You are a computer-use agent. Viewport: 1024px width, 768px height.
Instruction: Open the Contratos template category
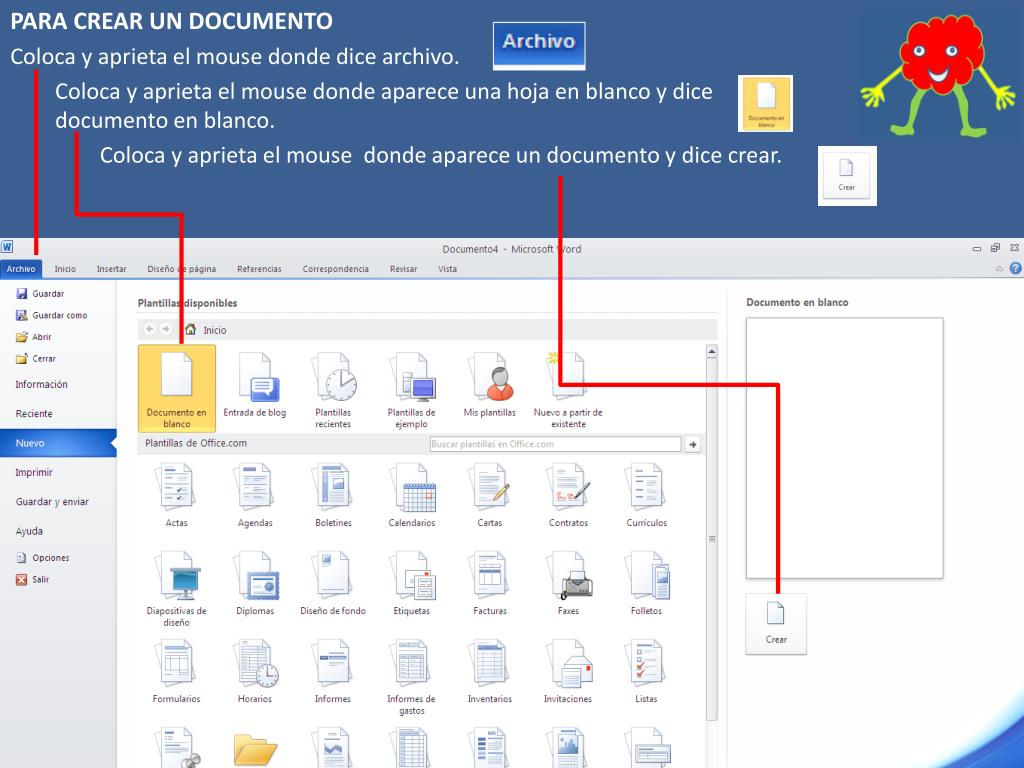(568, 494)
